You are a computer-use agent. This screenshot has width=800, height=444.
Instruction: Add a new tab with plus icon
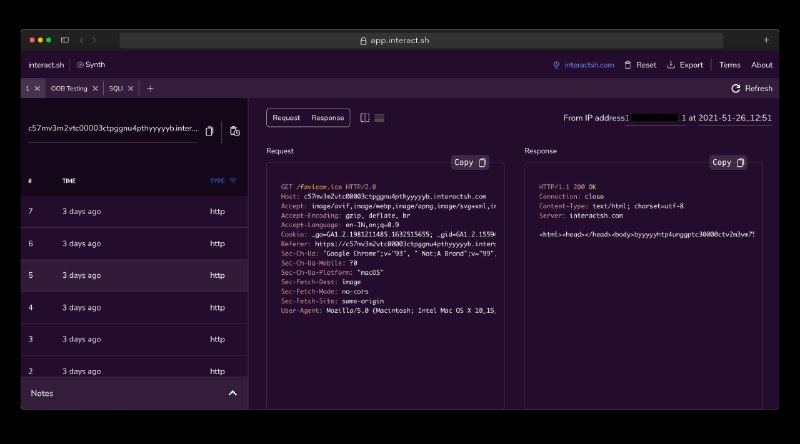click(x=150, y=88)
